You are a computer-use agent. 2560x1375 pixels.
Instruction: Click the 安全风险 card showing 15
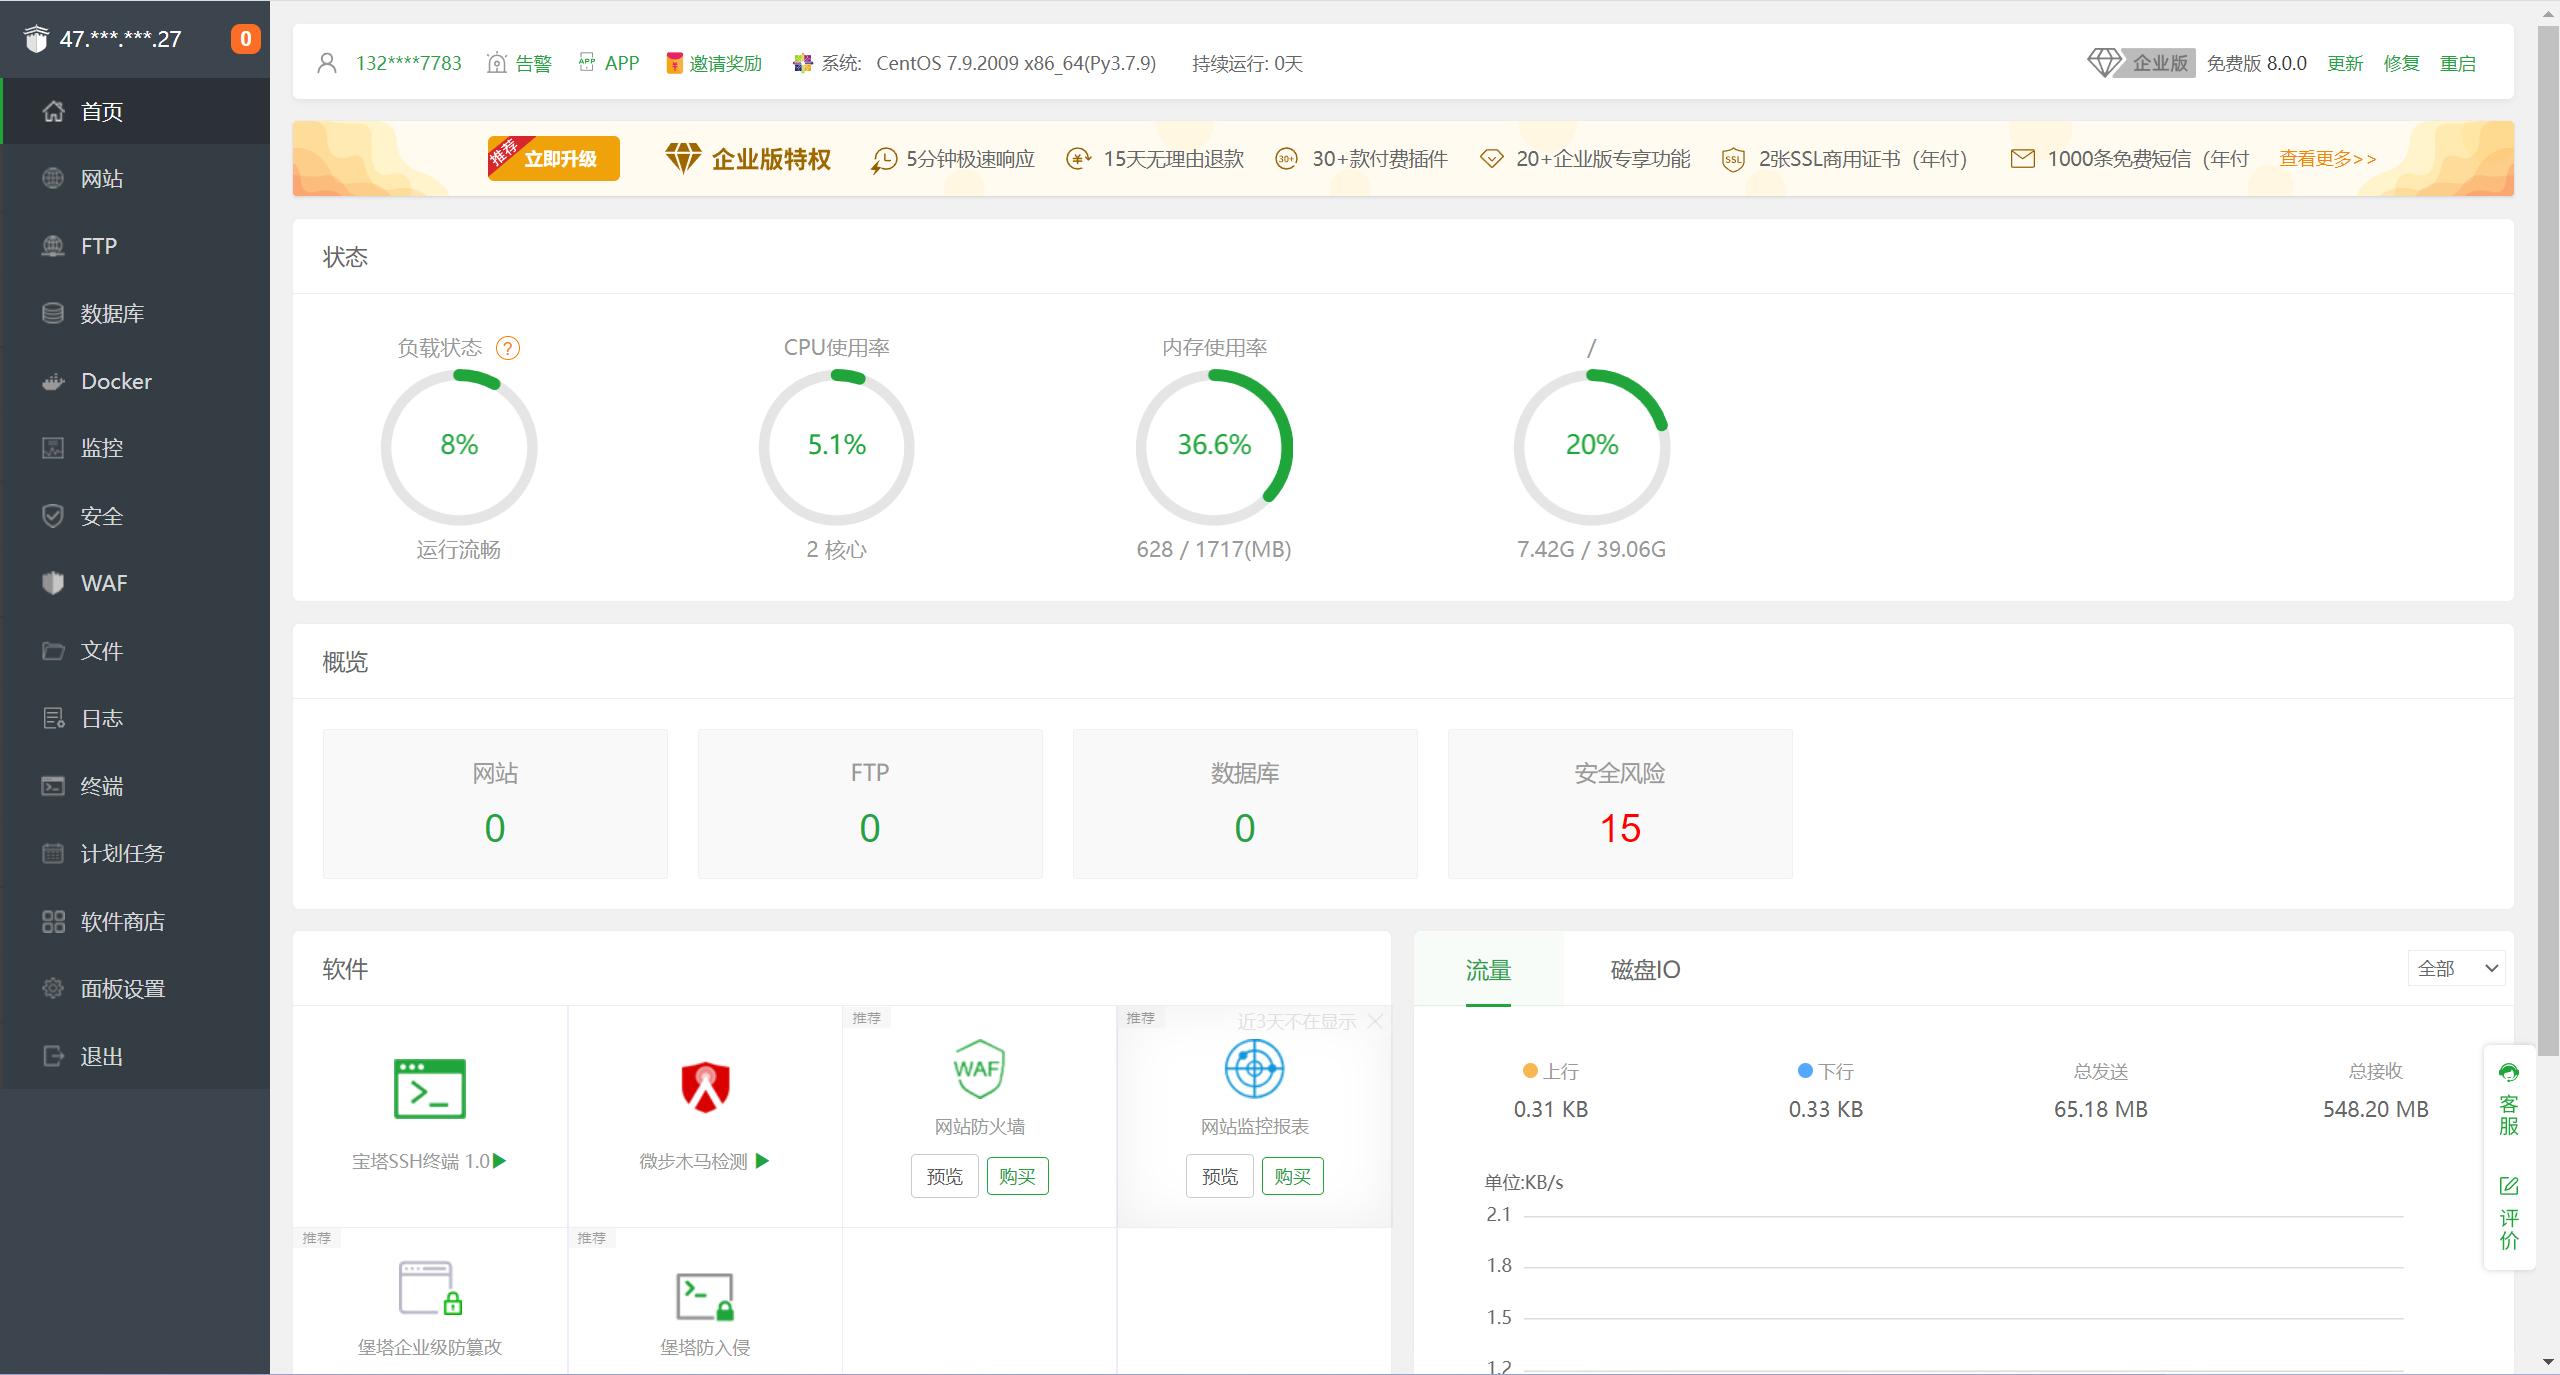(1619, 804)
